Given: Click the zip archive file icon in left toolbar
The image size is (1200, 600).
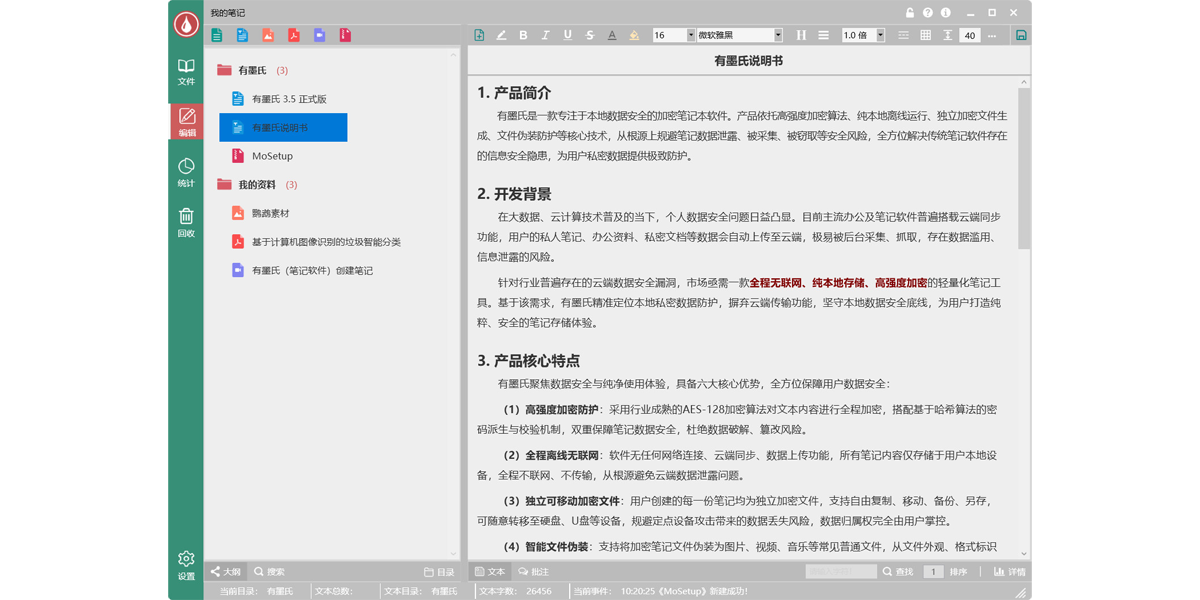Looking at the screenshot, I should click(x=345, y=35).
